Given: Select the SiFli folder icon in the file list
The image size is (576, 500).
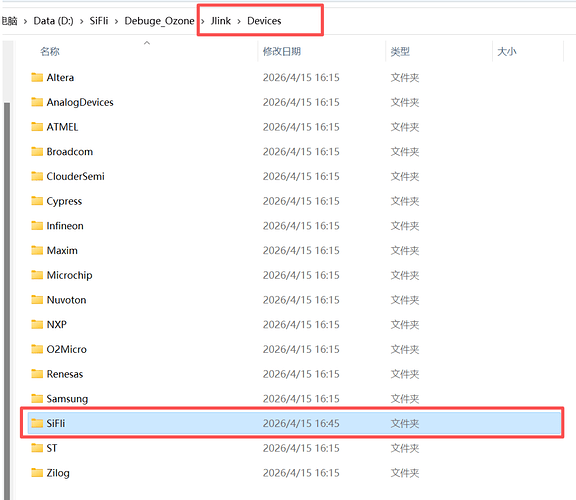Looking at the screenshot, I should (37, 423).
